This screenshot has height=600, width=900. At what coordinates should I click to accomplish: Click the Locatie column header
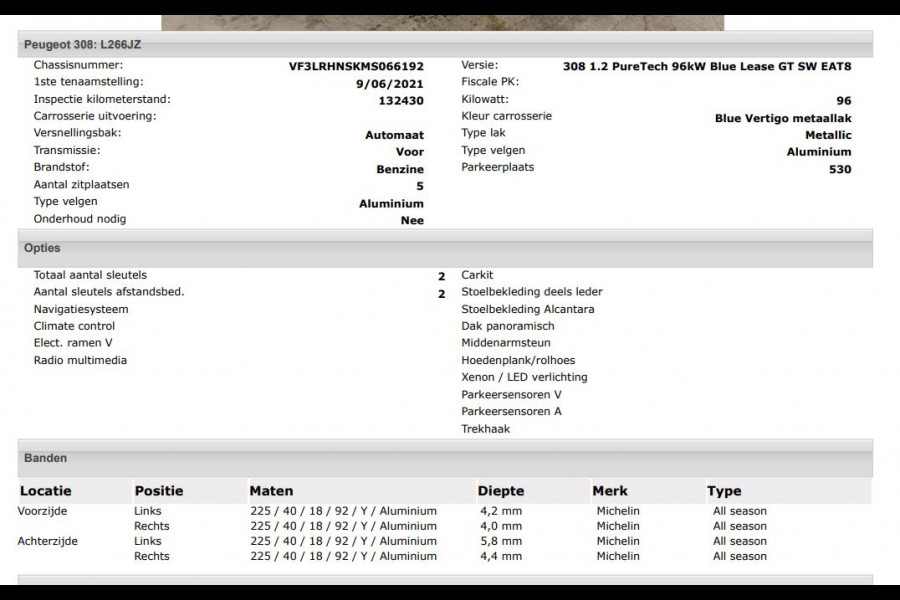(46, 491)
